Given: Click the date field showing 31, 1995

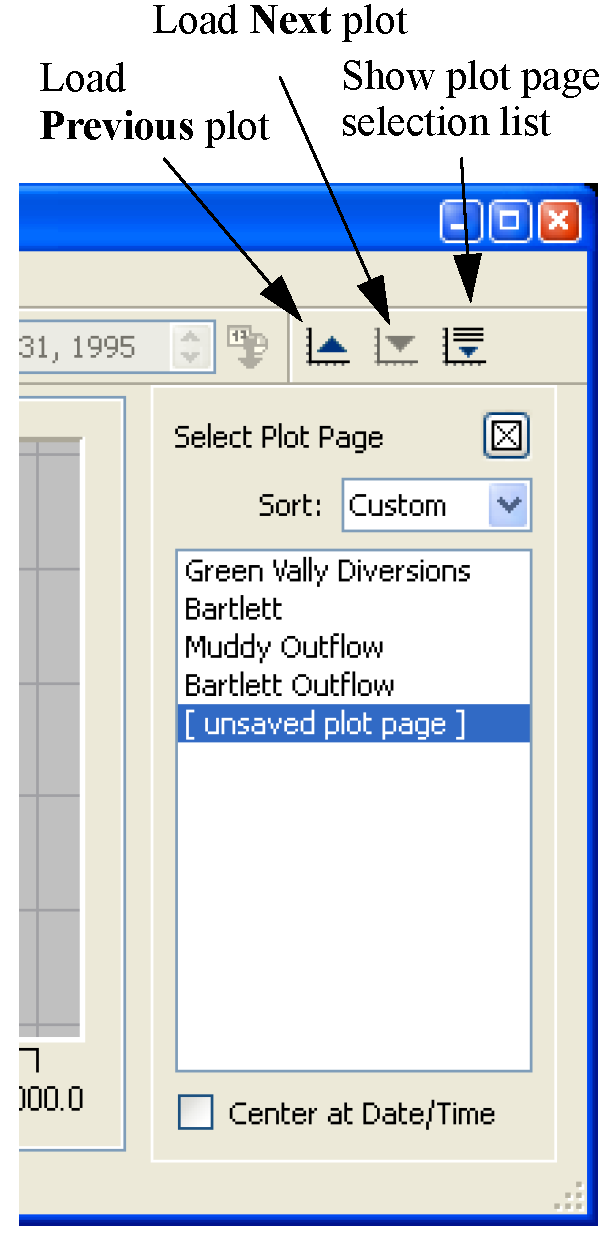Looking at the screenshot, I should pos(85,346).
